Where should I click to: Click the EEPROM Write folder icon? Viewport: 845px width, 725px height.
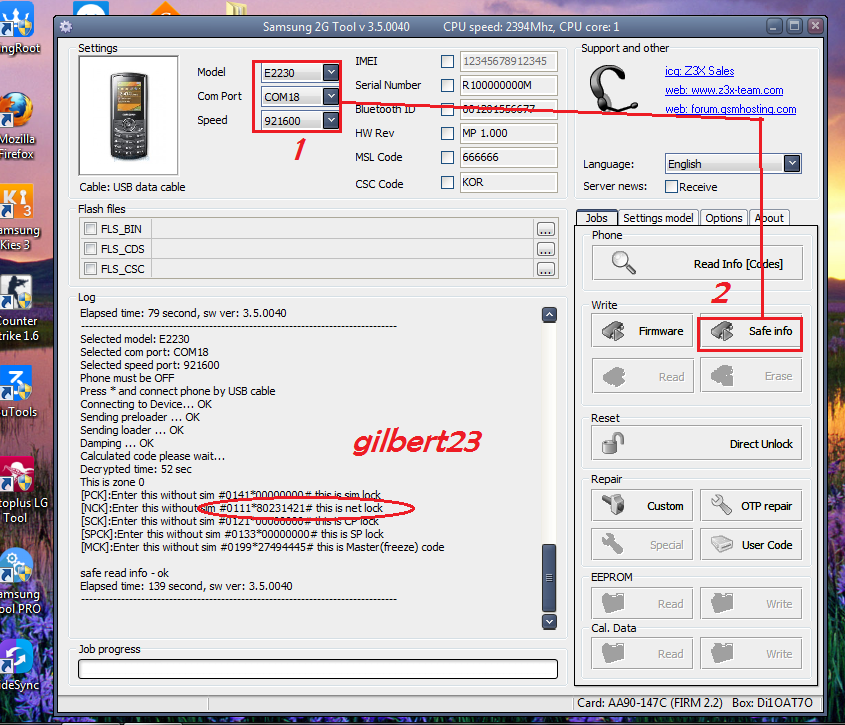[722, 603]
